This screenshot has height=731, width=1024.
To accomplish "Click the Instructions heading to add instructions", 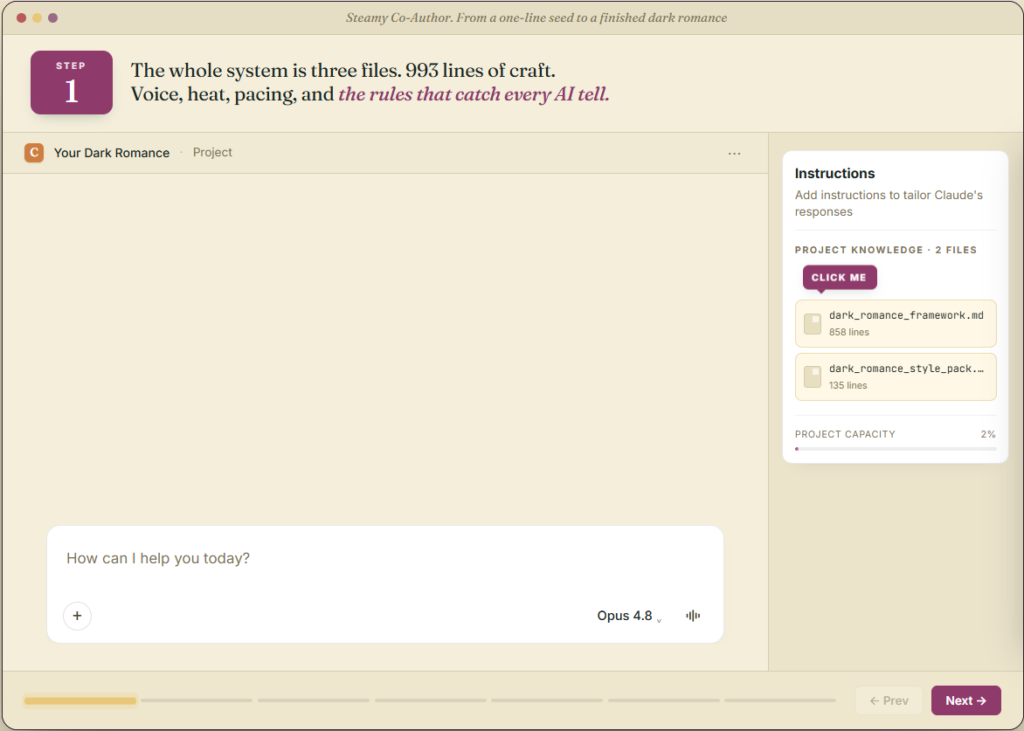I will pos(834,173).
